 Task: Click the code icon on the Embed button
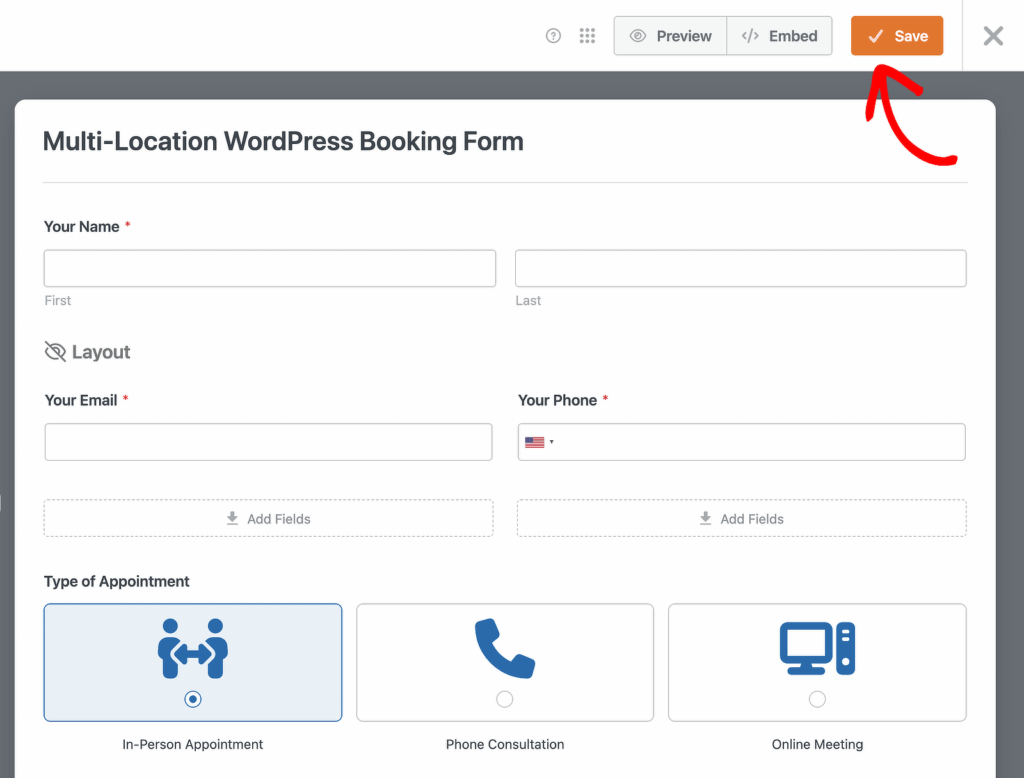(751, 35)
